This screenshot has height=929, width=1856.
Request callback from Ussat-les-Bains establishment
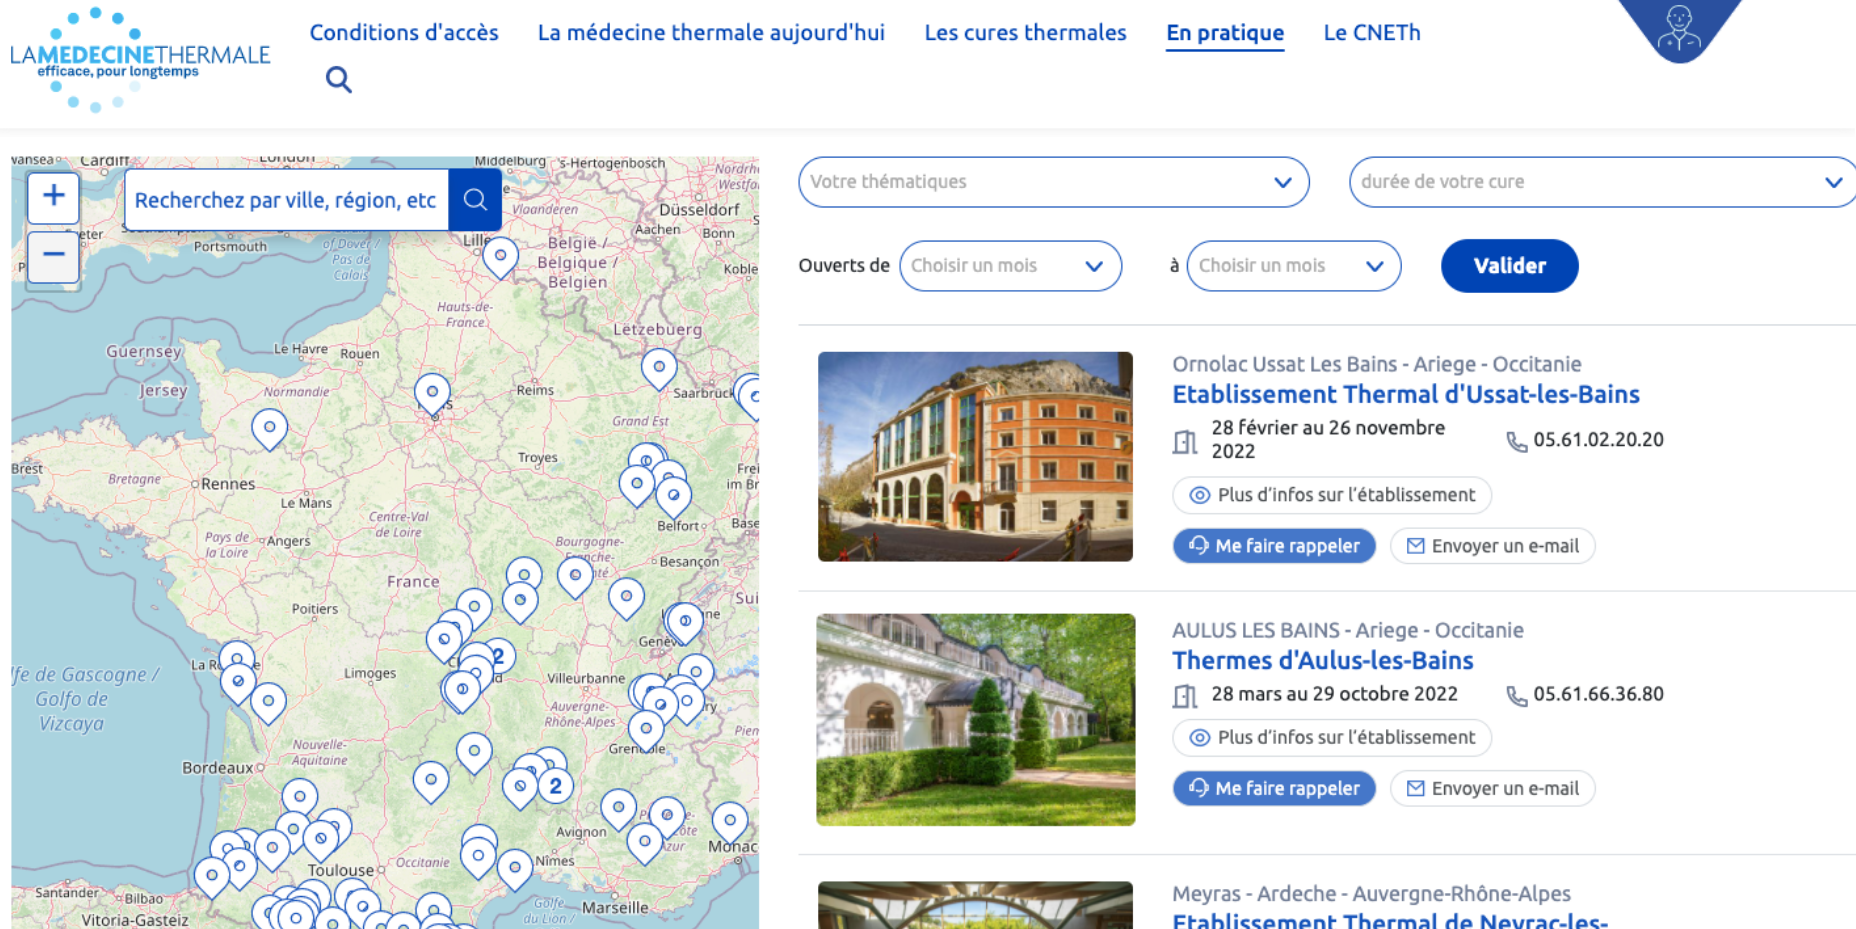pyautogui.click(x=1274, y=546)
